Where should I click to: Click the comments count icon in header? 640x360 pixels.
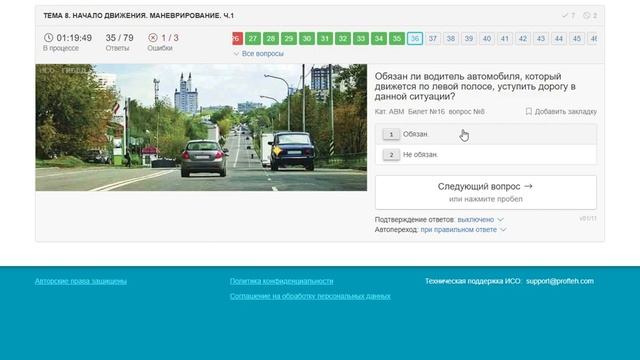[587, 16]
